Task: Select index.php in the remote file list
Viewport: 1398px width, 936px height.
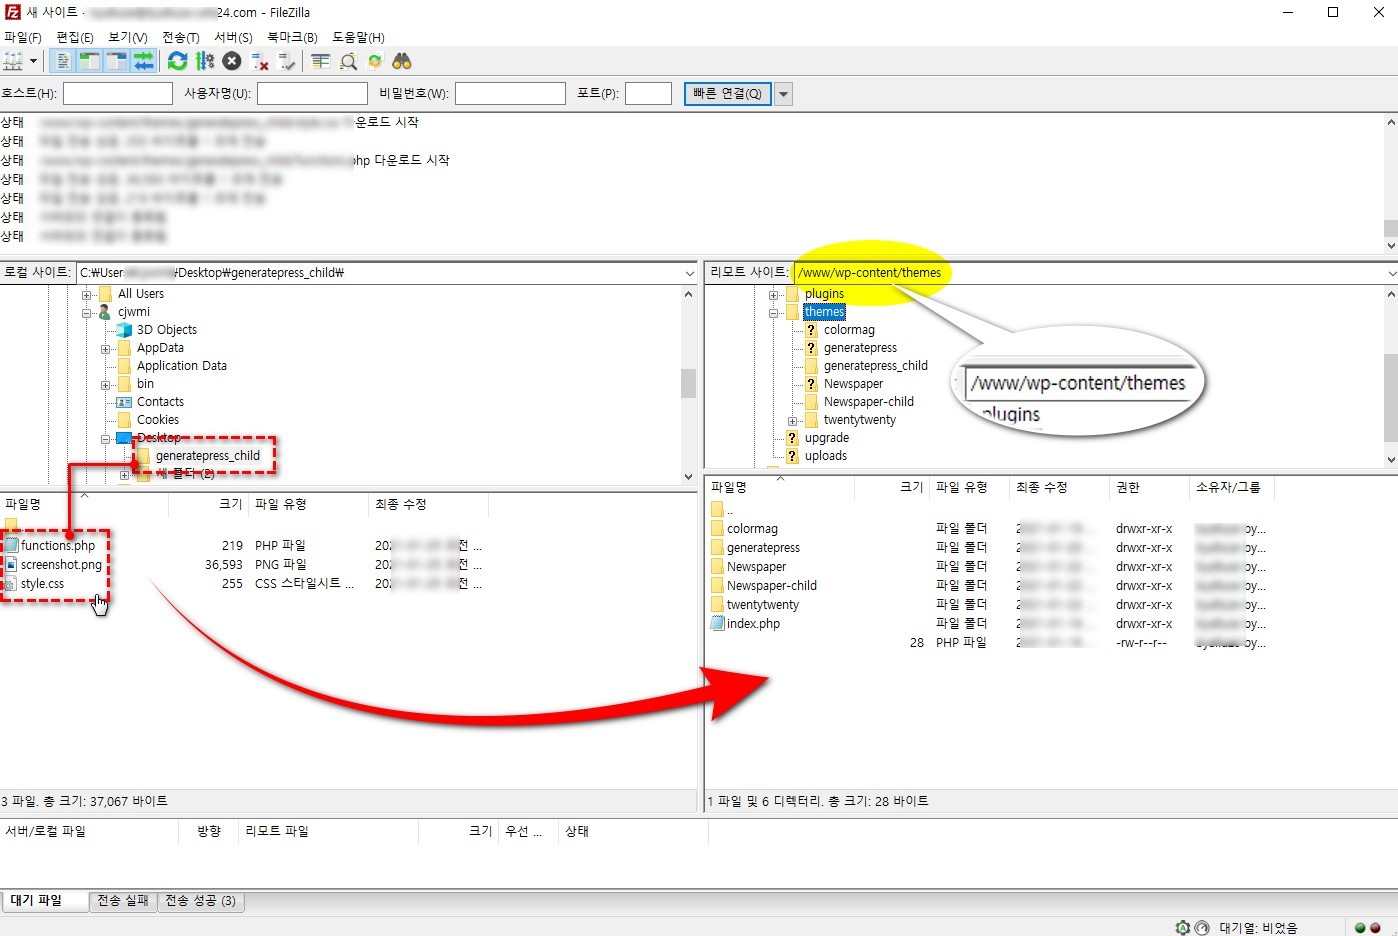Action: [753, 624]
